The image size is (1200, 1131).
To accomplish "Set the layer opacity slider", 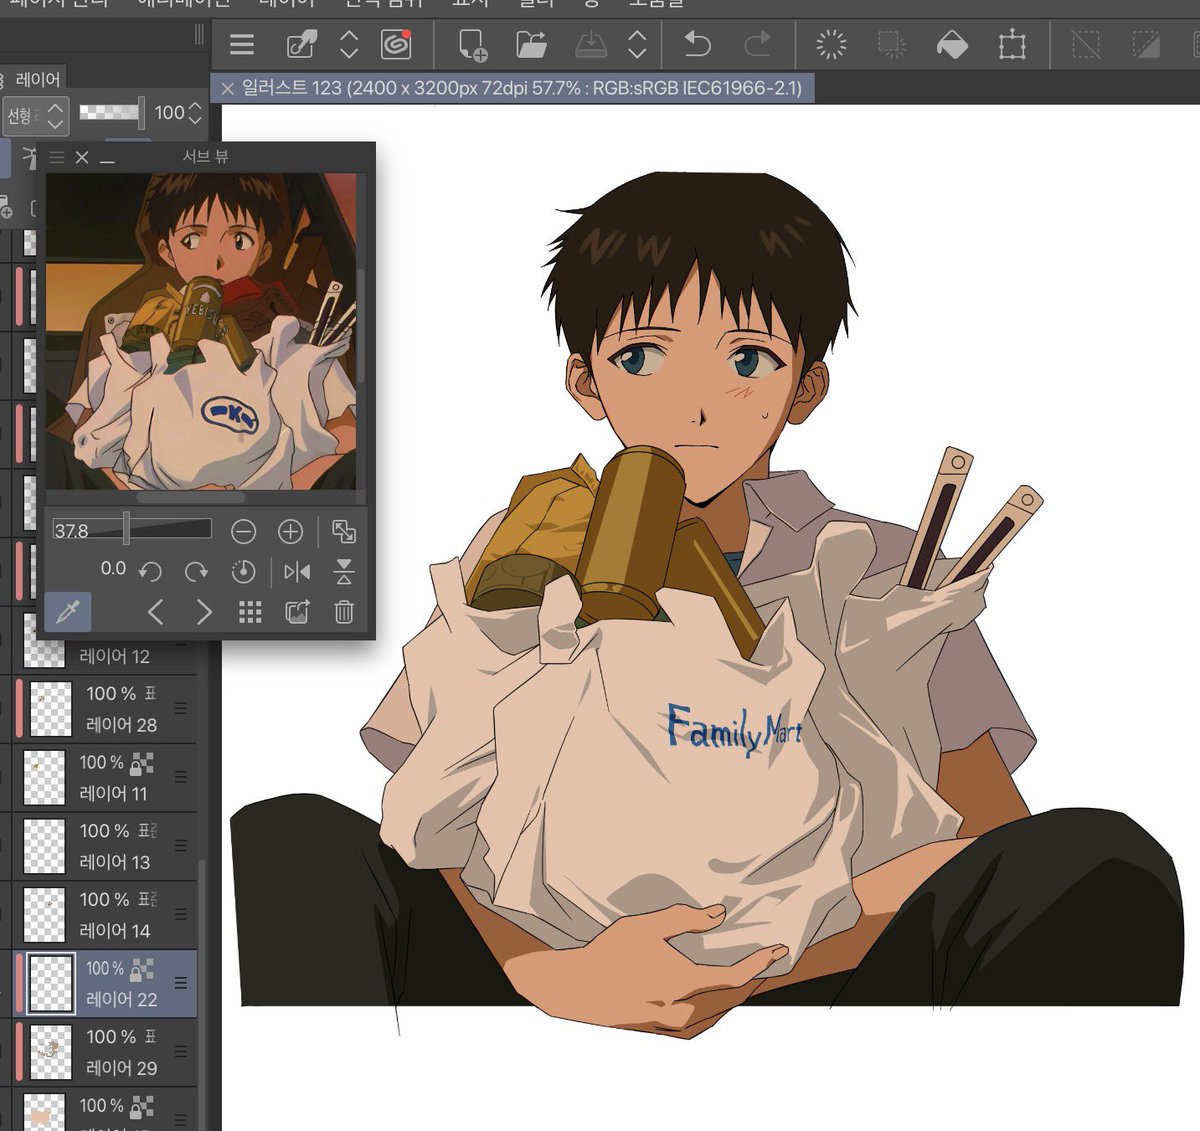I will tap(111, 112).
